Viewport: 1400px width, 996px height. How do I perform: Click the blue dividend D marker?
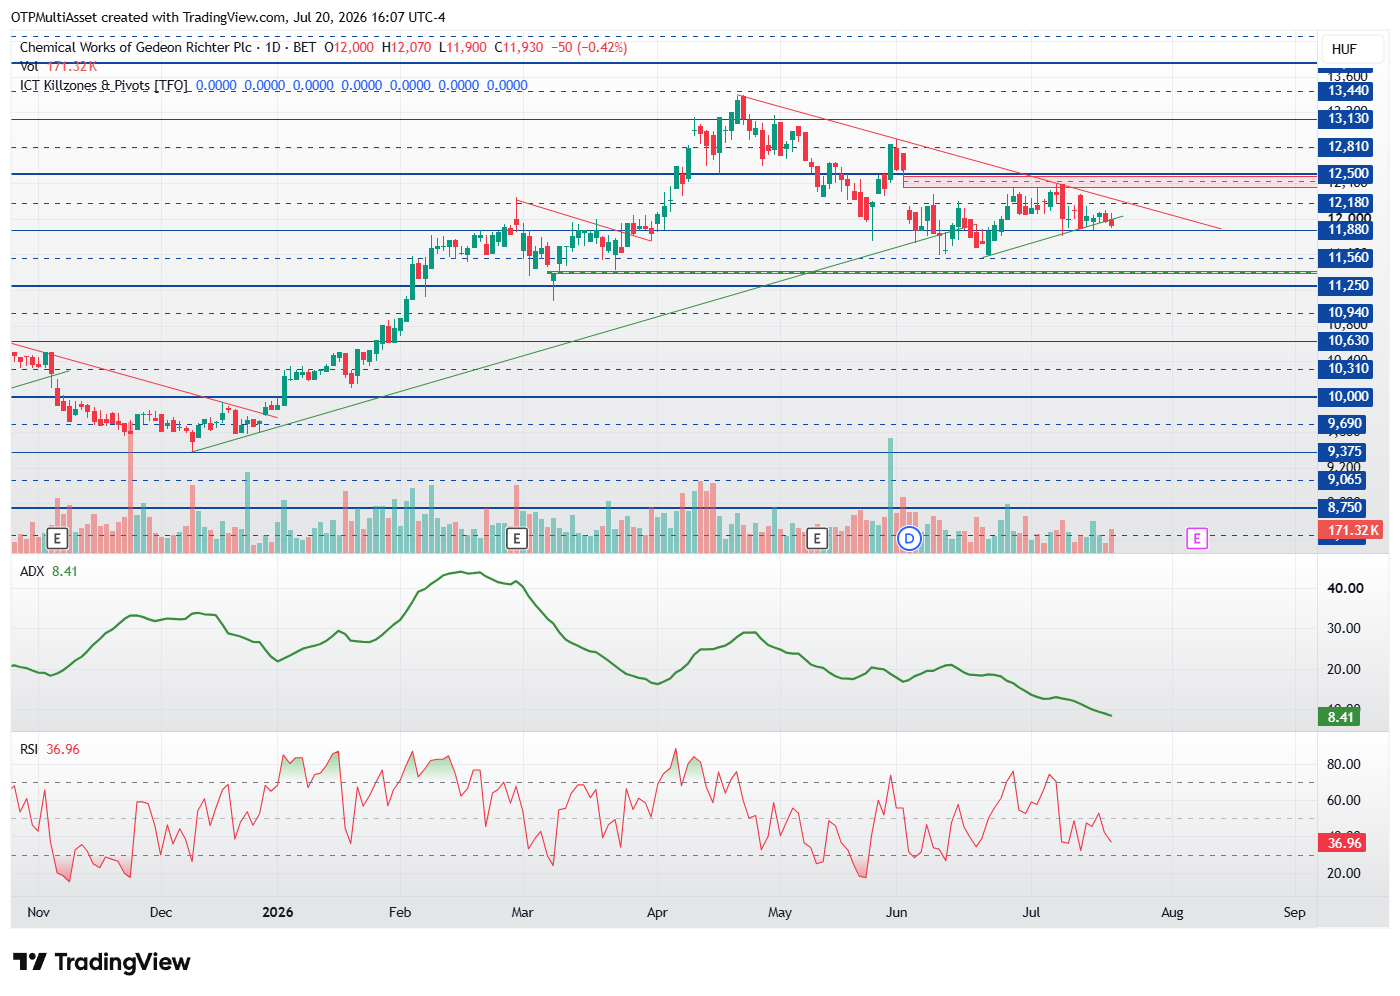click(909, 539)
